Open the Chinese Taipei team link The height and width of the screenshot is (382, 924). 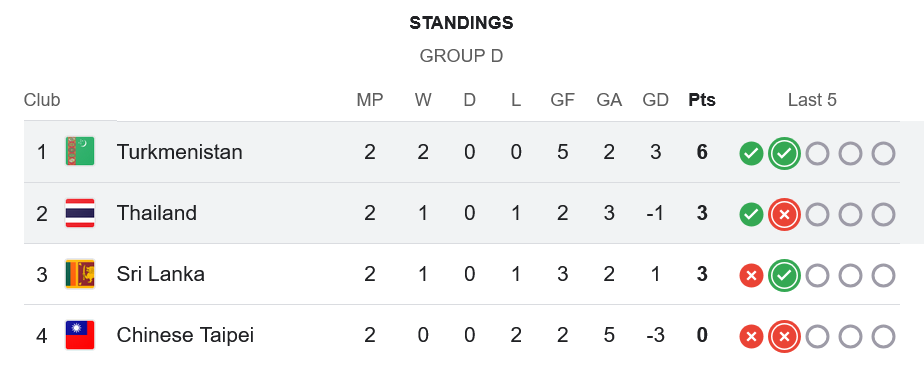point(185,335)
